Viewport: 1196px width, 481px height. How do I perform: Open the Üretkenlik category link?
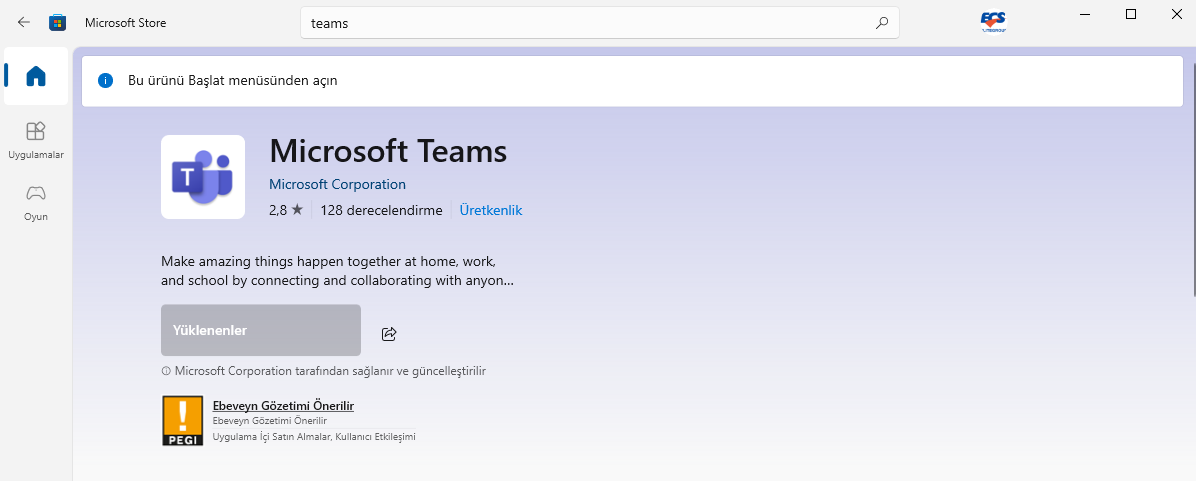[x=491, y=210]
